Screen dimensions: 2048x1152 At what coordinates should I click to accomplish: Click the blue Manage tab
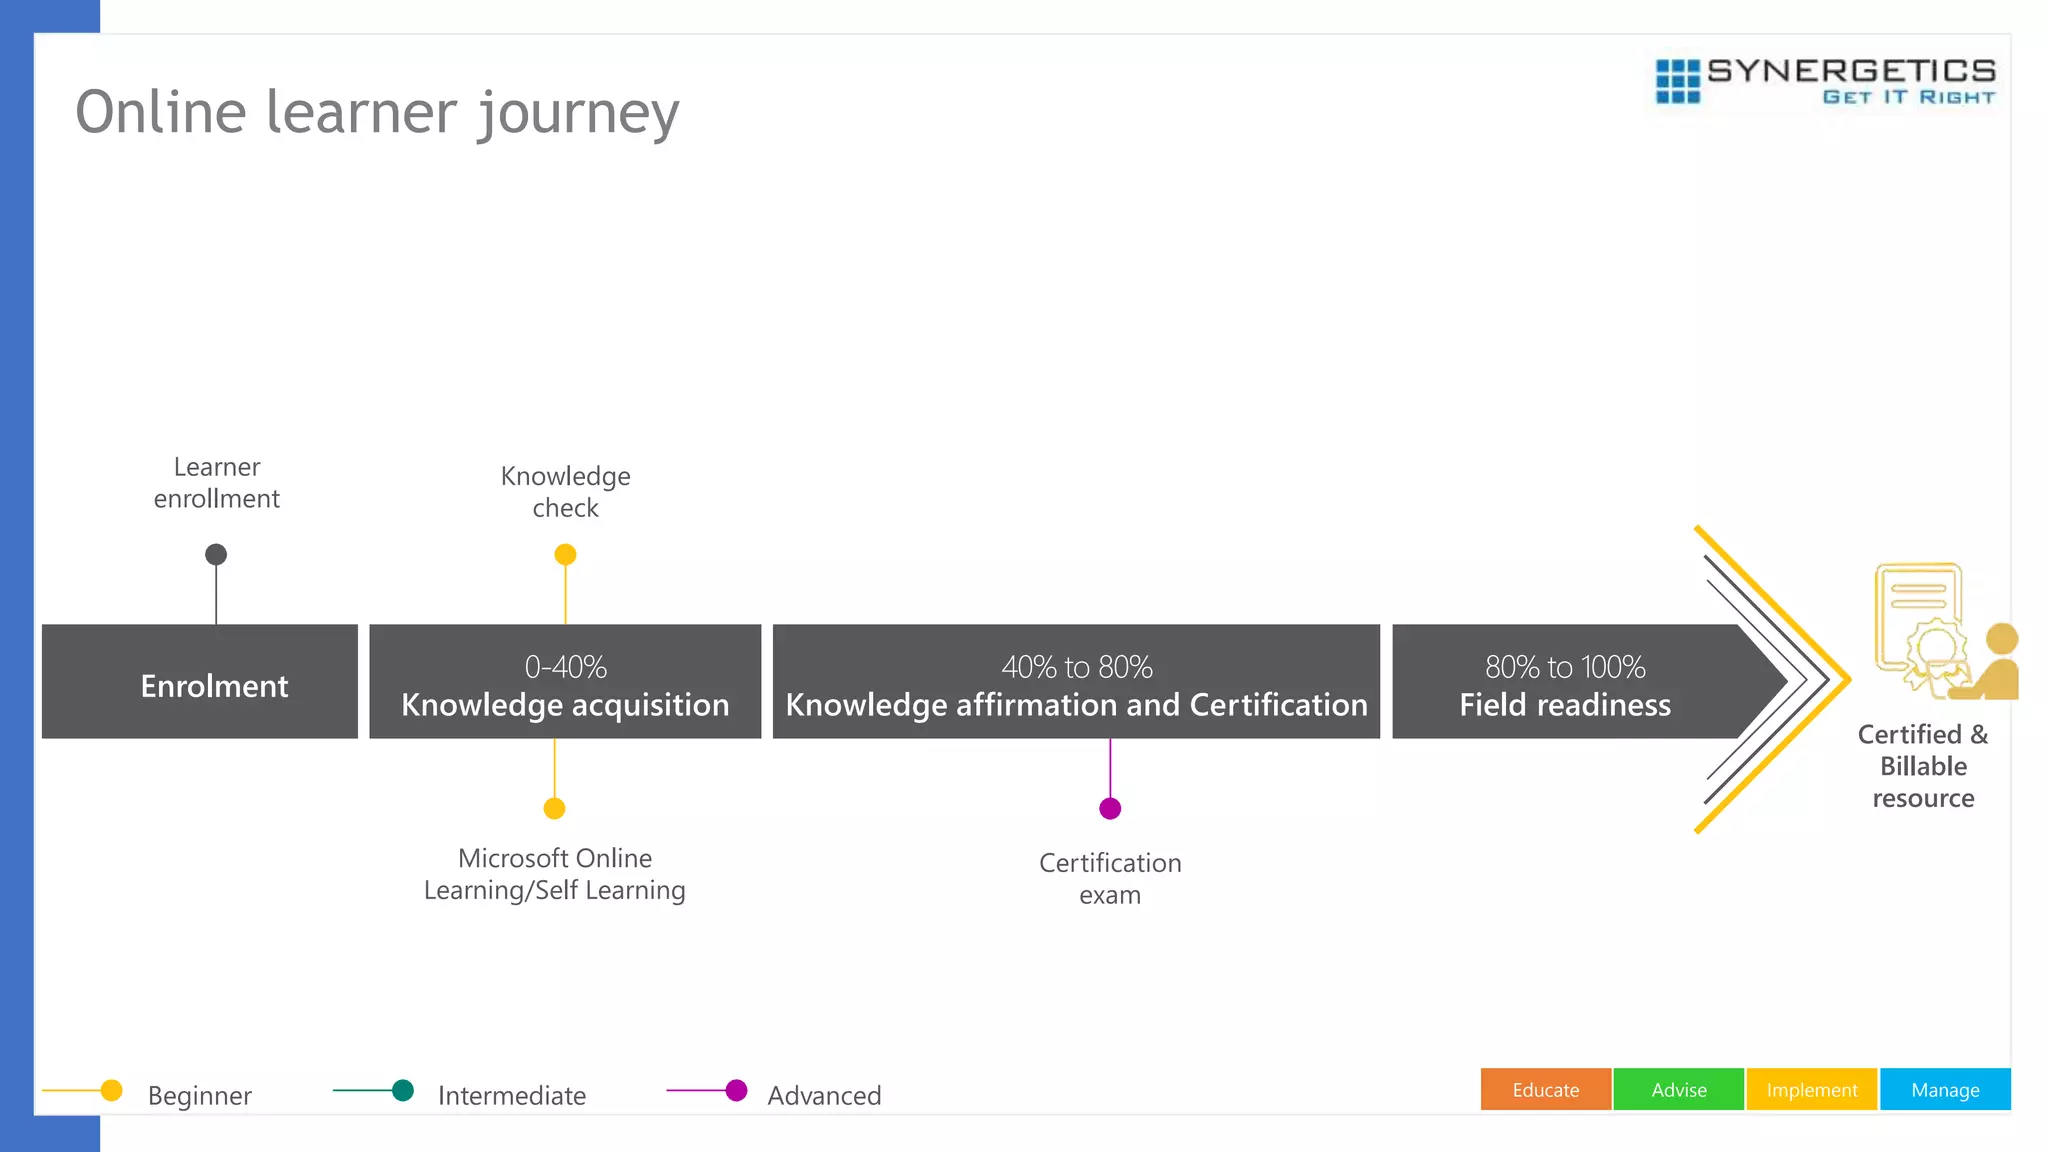point(1945,1089)
